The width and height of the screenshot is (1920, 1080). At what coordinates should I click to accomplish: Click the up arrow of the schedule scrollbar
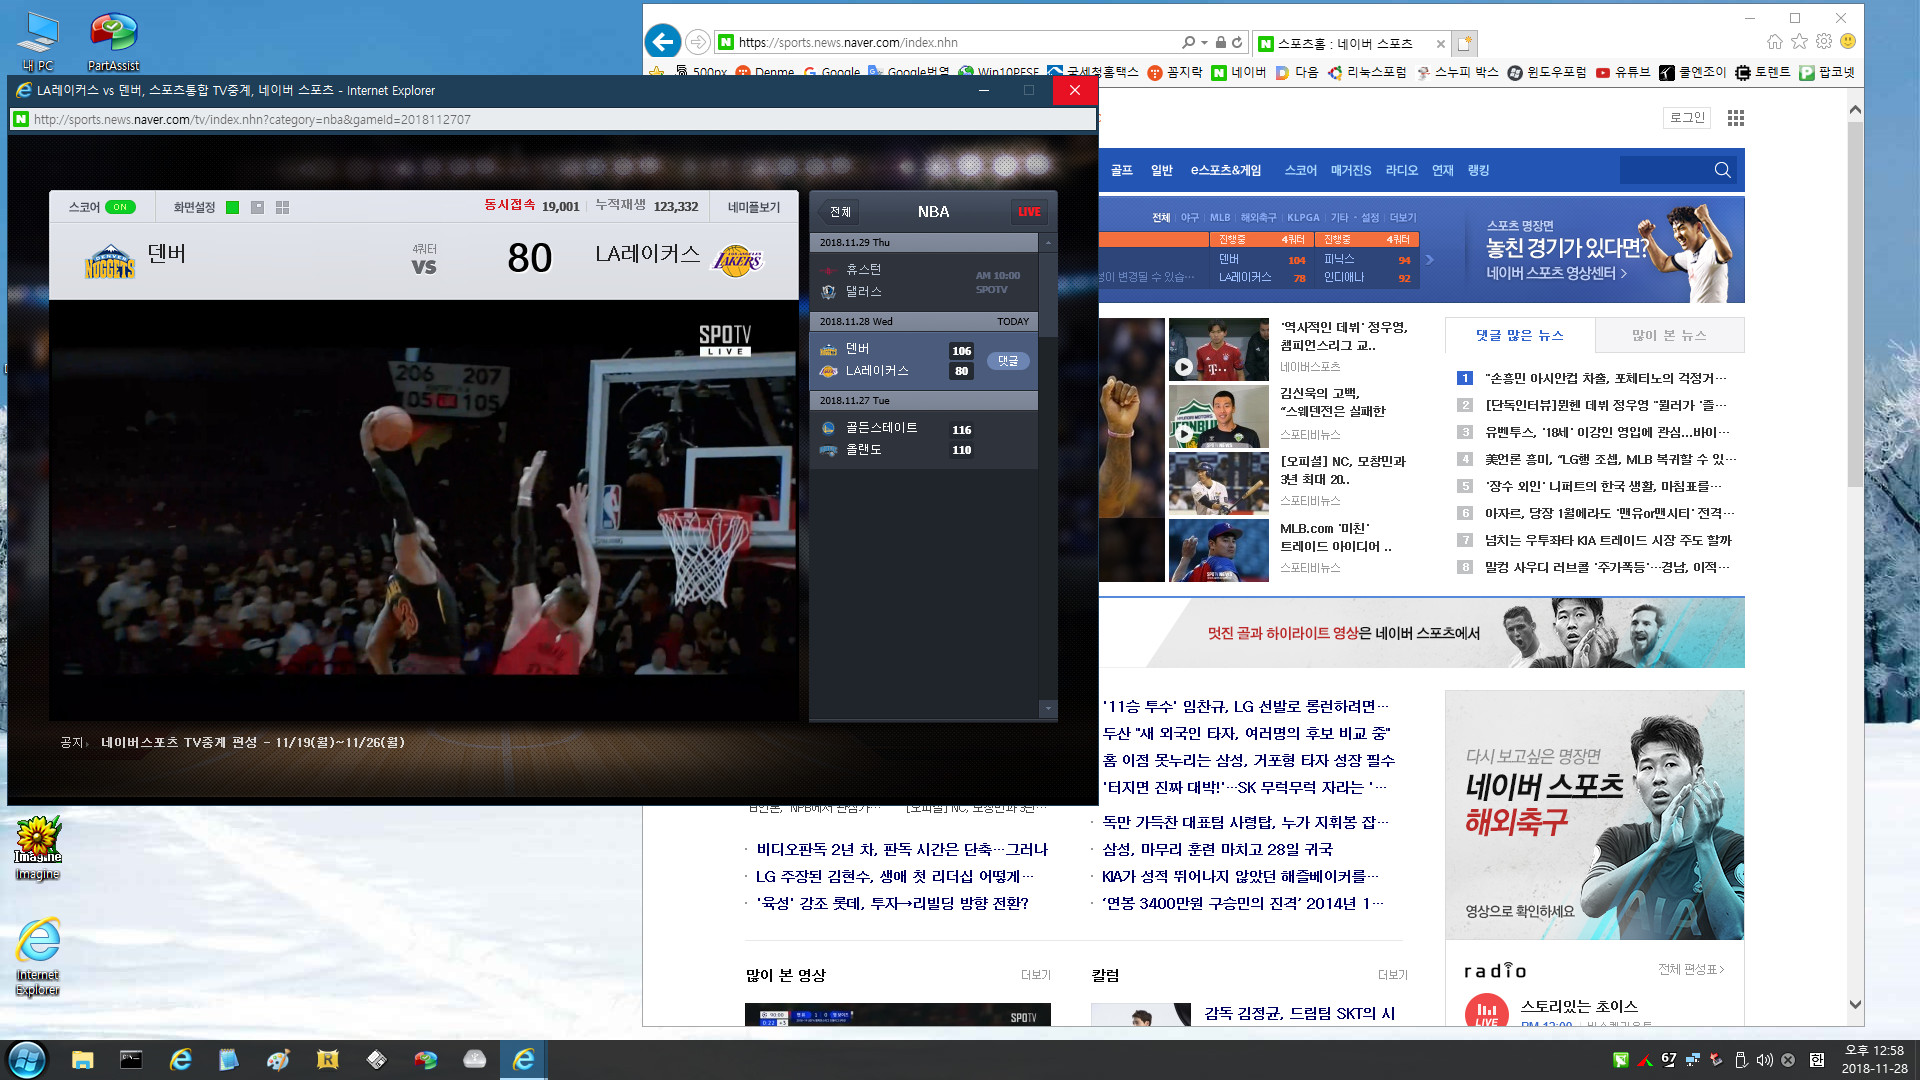pos(1048,243)
